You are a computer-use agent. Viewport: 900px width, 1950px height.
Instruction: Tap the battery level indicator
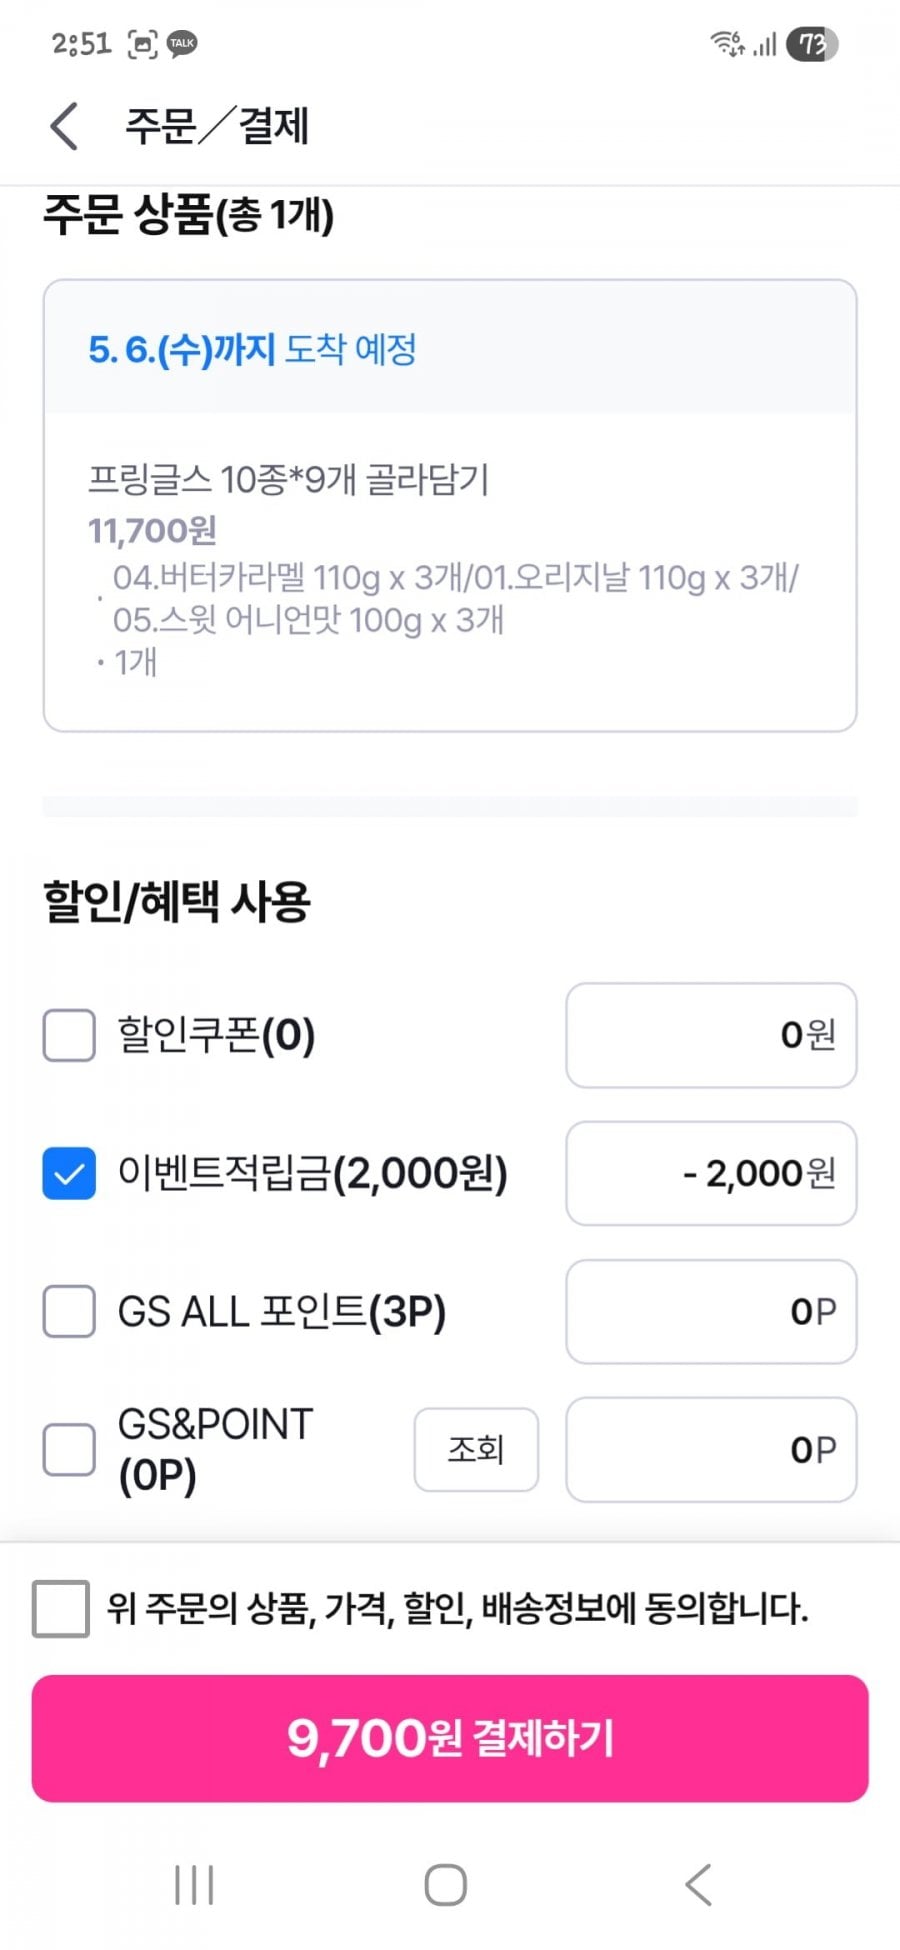click(811, 44)
